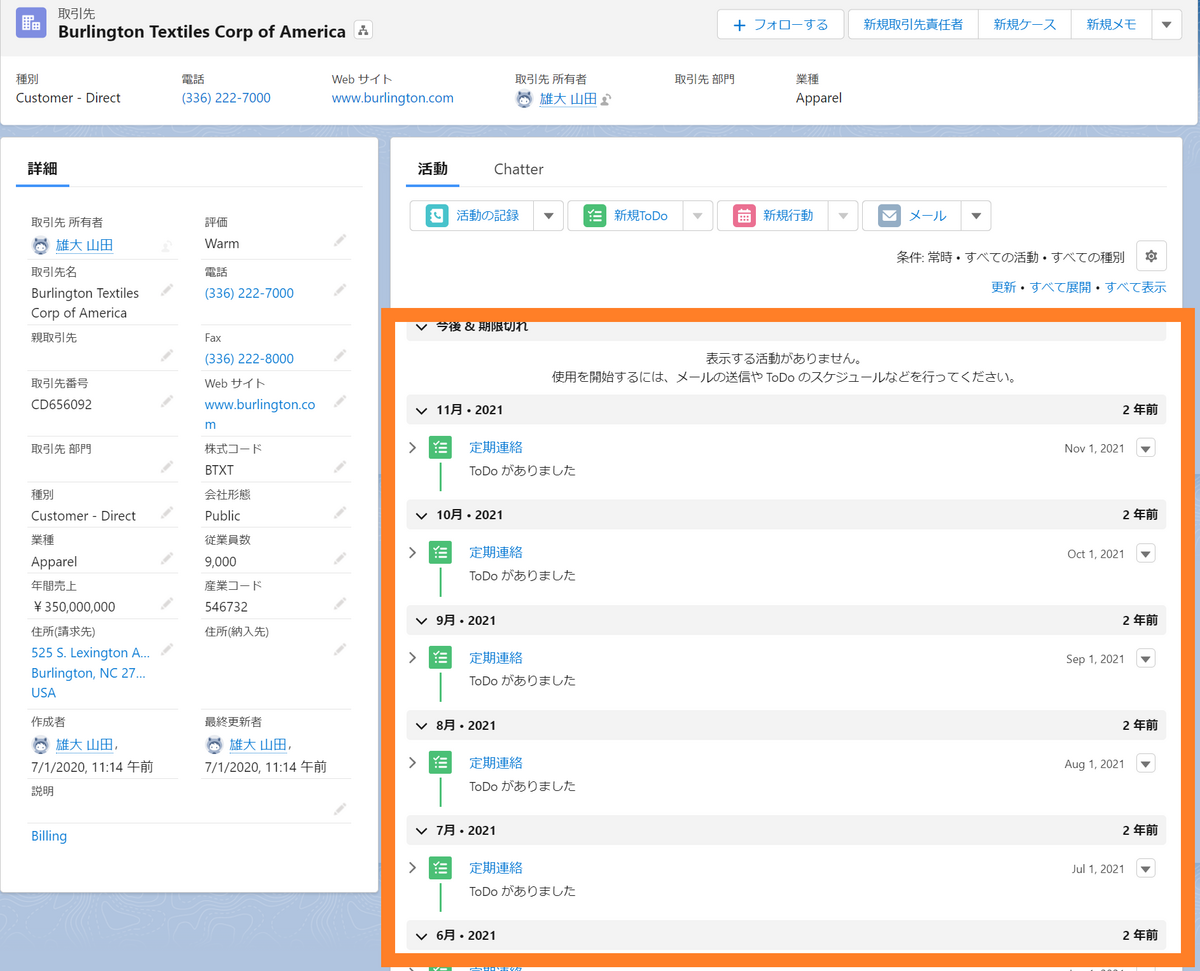Click the フォローする button
Screen dimensions: 1200x971
780,25
